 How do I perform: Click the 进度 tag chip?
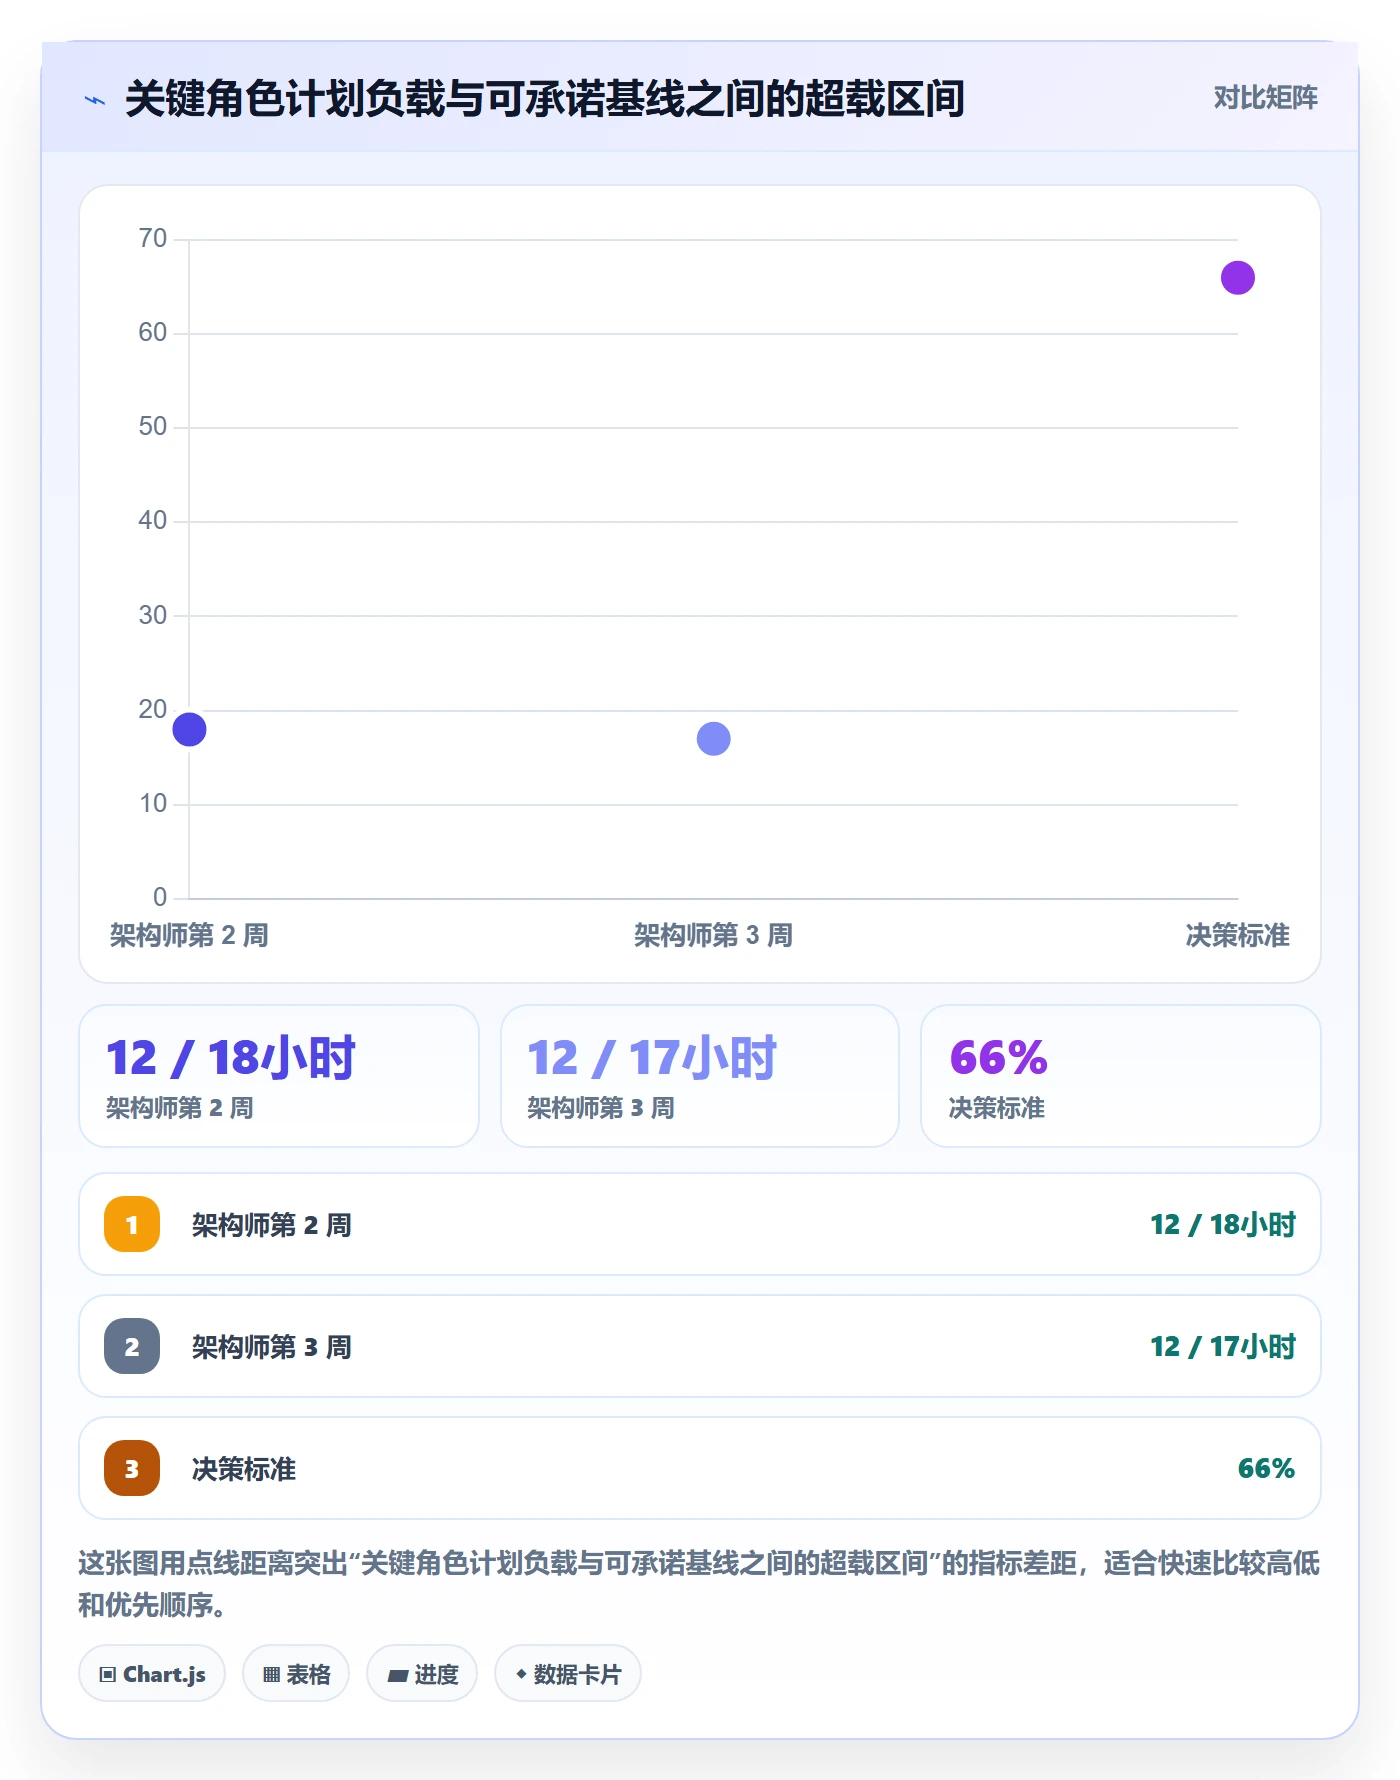422,1673
